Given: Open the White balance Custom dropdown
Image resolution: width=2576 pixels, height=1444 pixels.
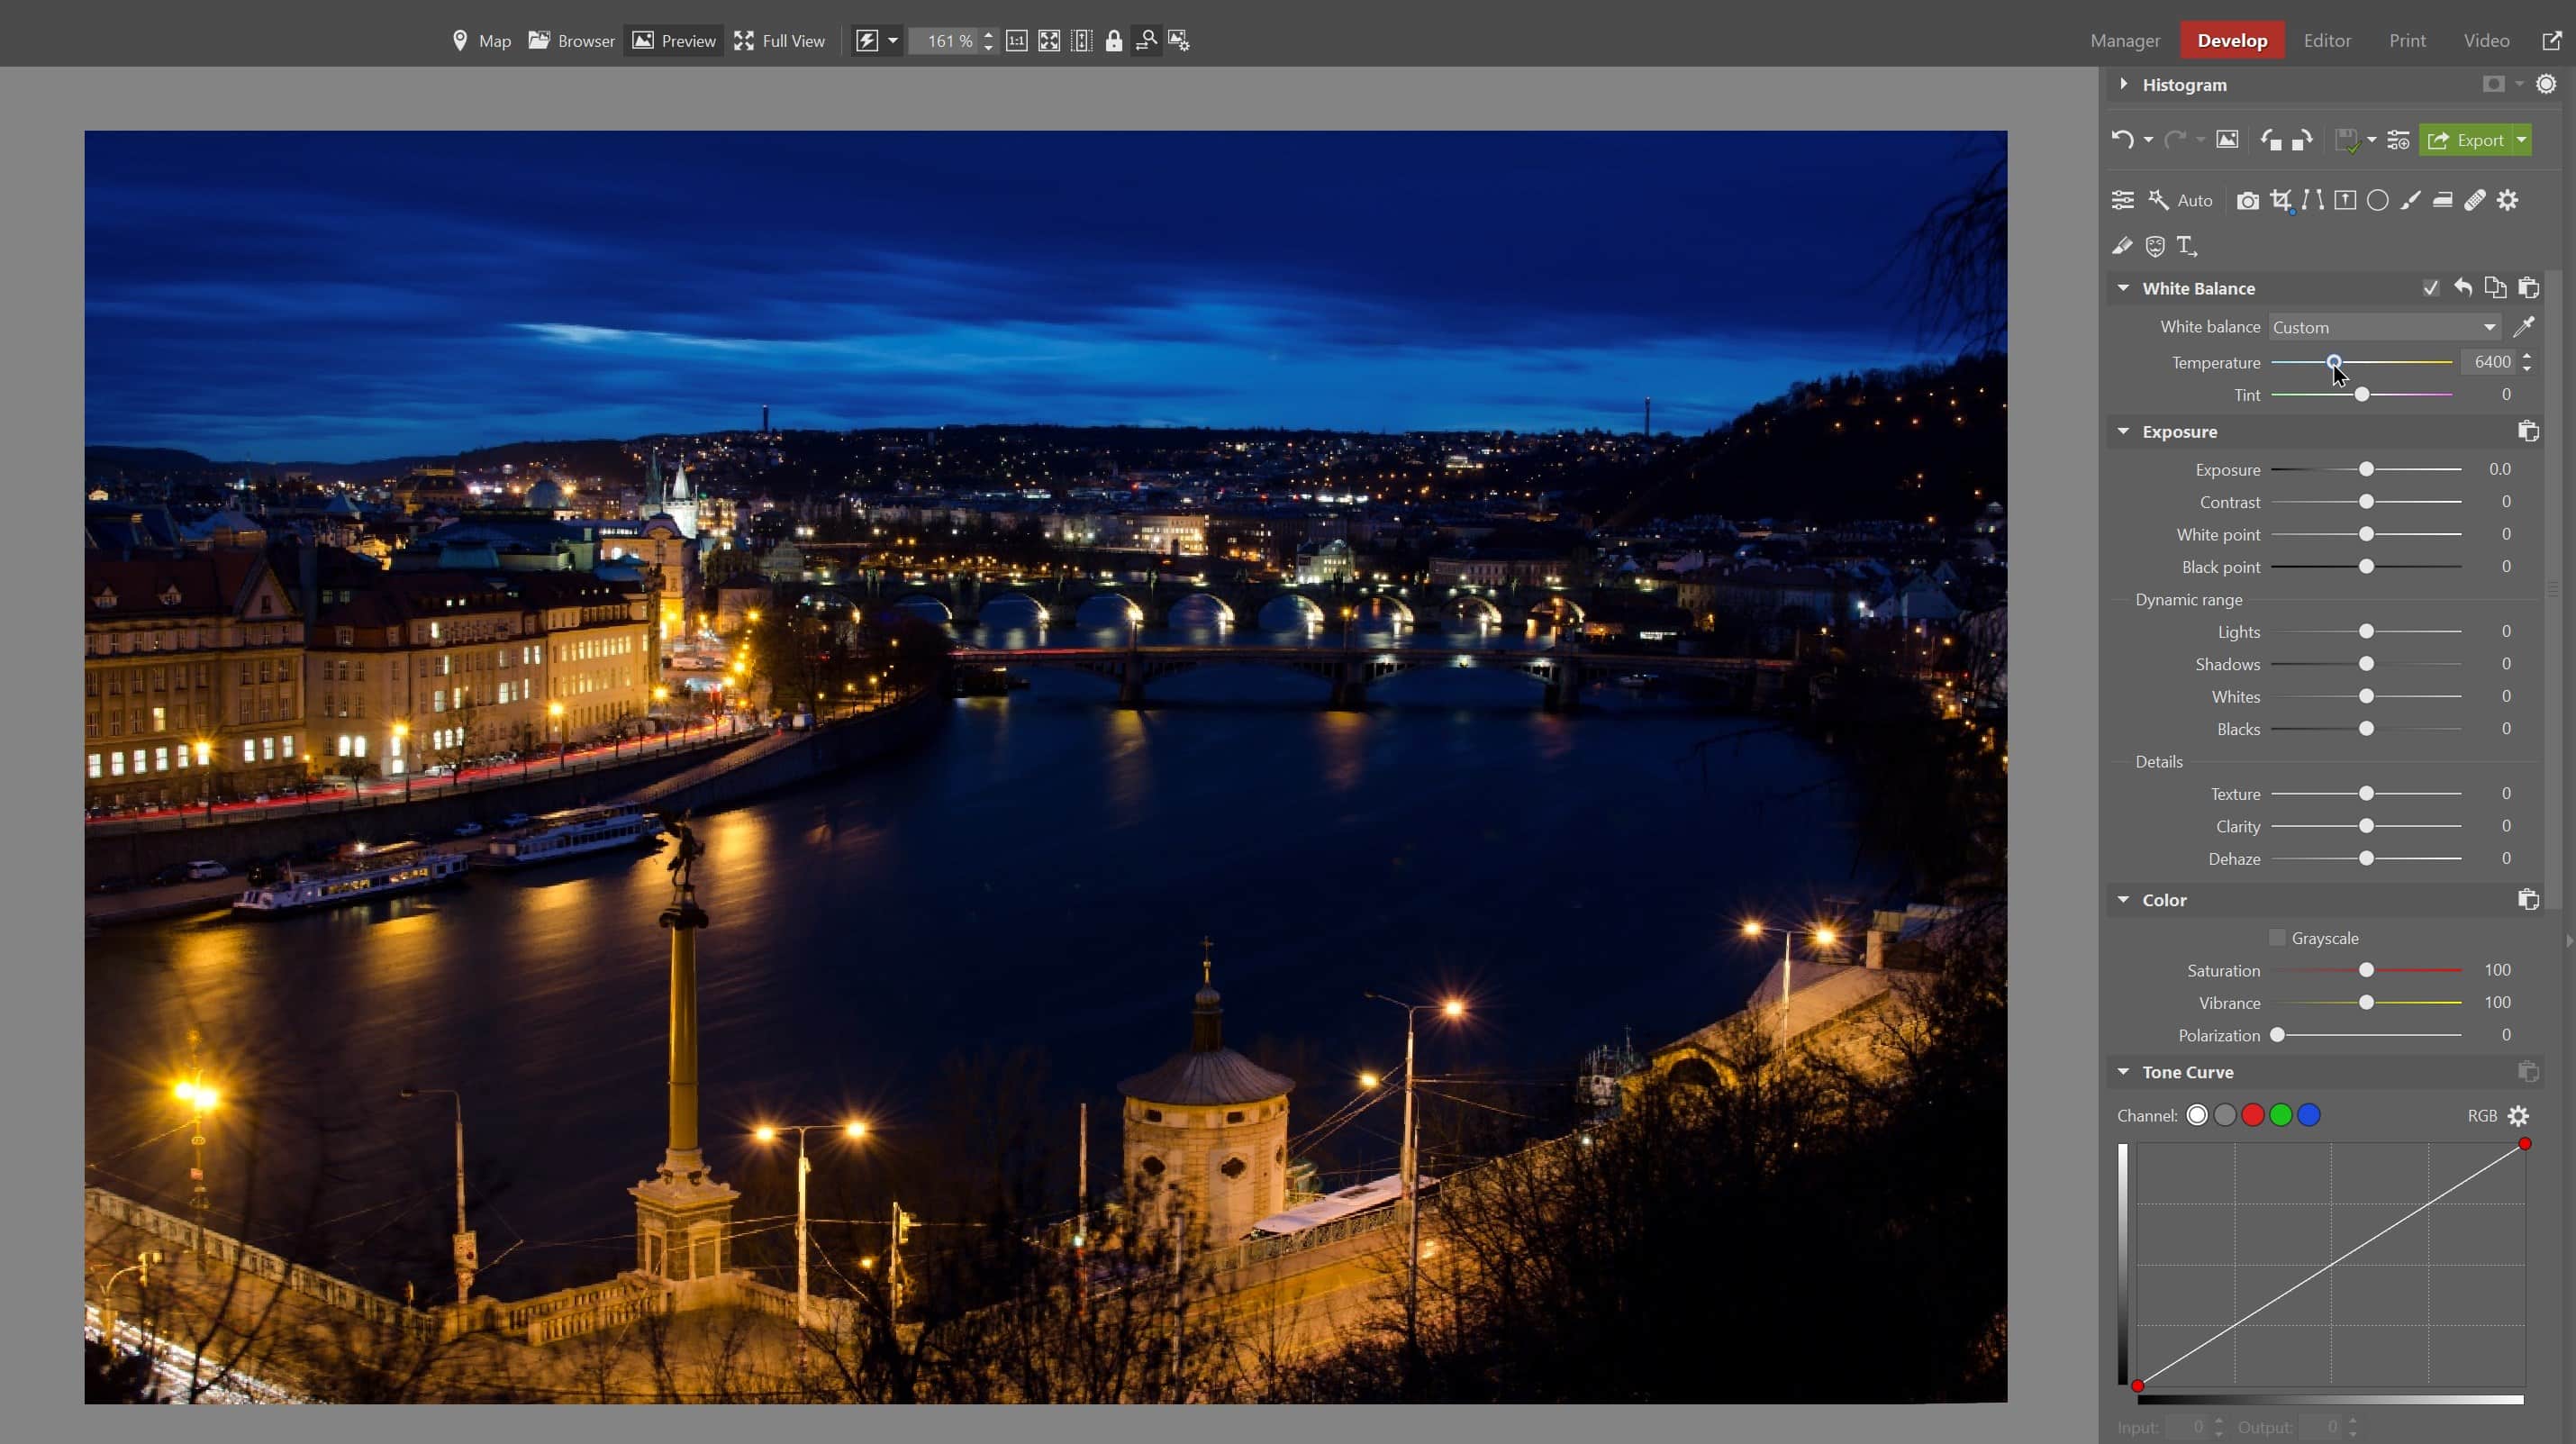Looking at the screenshot, I should pos(2384,327).
